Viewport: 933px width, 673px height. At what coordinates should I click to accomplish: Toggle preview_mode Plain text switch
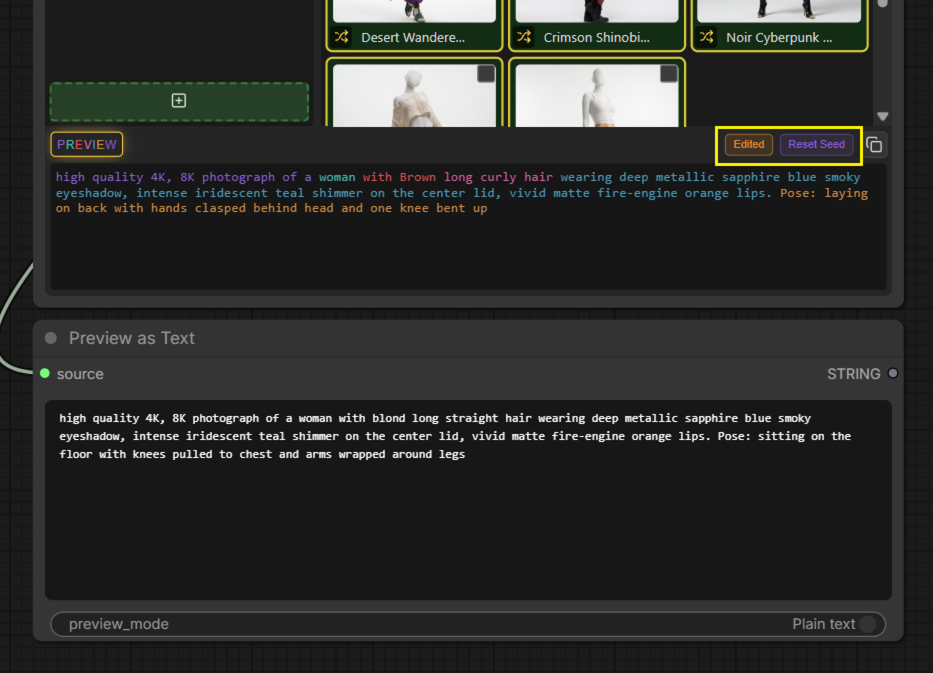click(868, 624)
